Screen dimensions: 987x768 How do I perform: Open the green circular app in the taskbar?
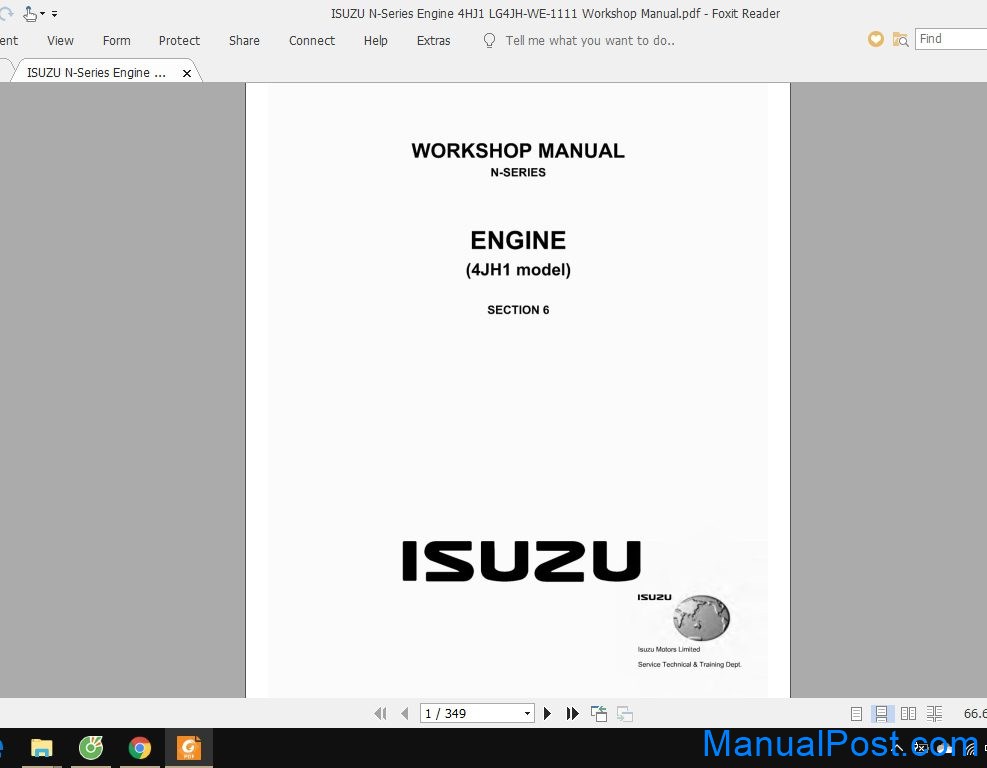point(91,748)
